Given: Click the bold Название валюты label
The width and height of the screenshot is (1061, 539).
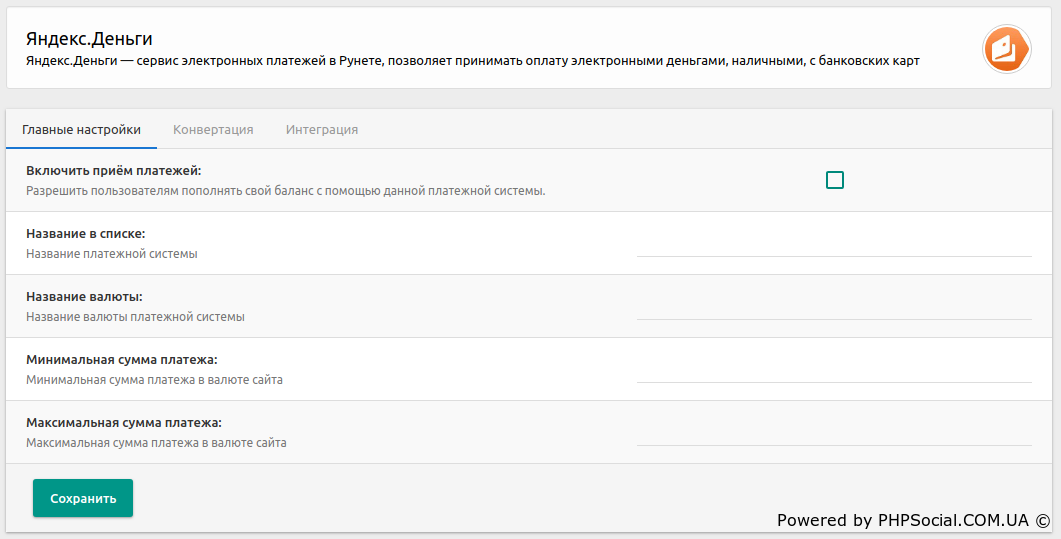Looking at the screenshot, I should click(84, 297).
